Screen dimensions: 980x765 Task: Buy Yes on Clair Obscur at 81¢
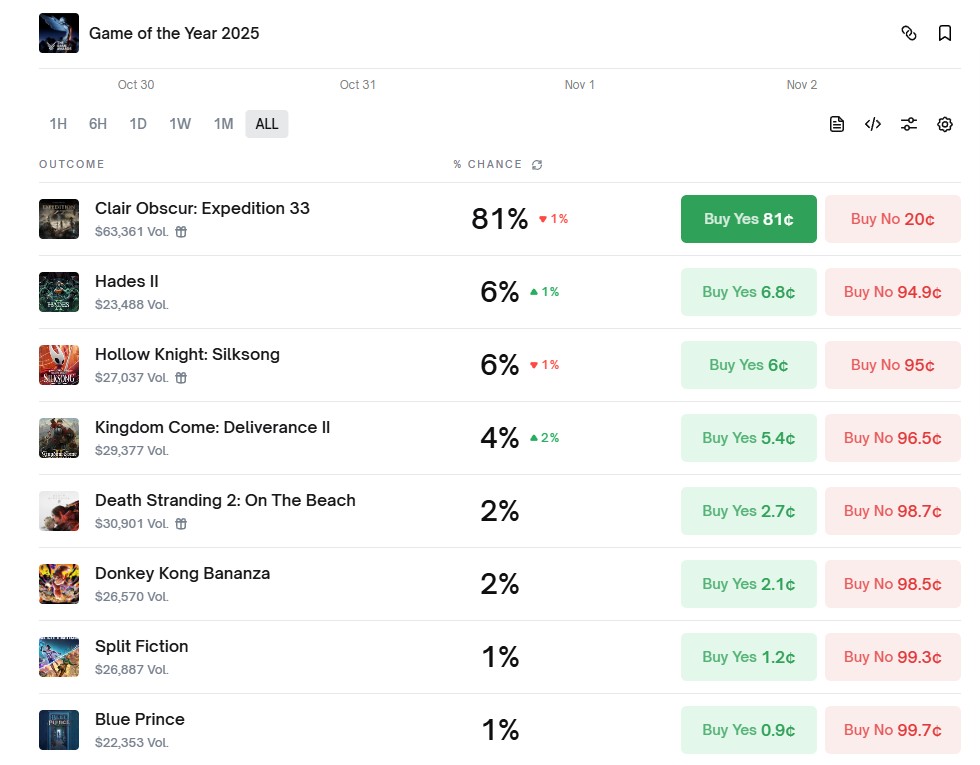(x=748, y=219)
